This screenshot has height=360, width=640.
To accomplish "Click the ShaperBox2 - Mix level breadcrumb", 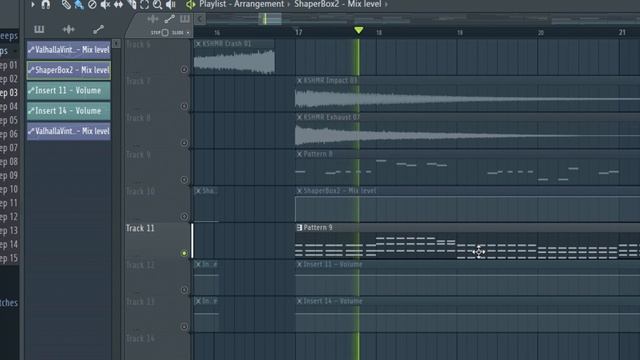I will pyautogui.click(x=338, y=4).
